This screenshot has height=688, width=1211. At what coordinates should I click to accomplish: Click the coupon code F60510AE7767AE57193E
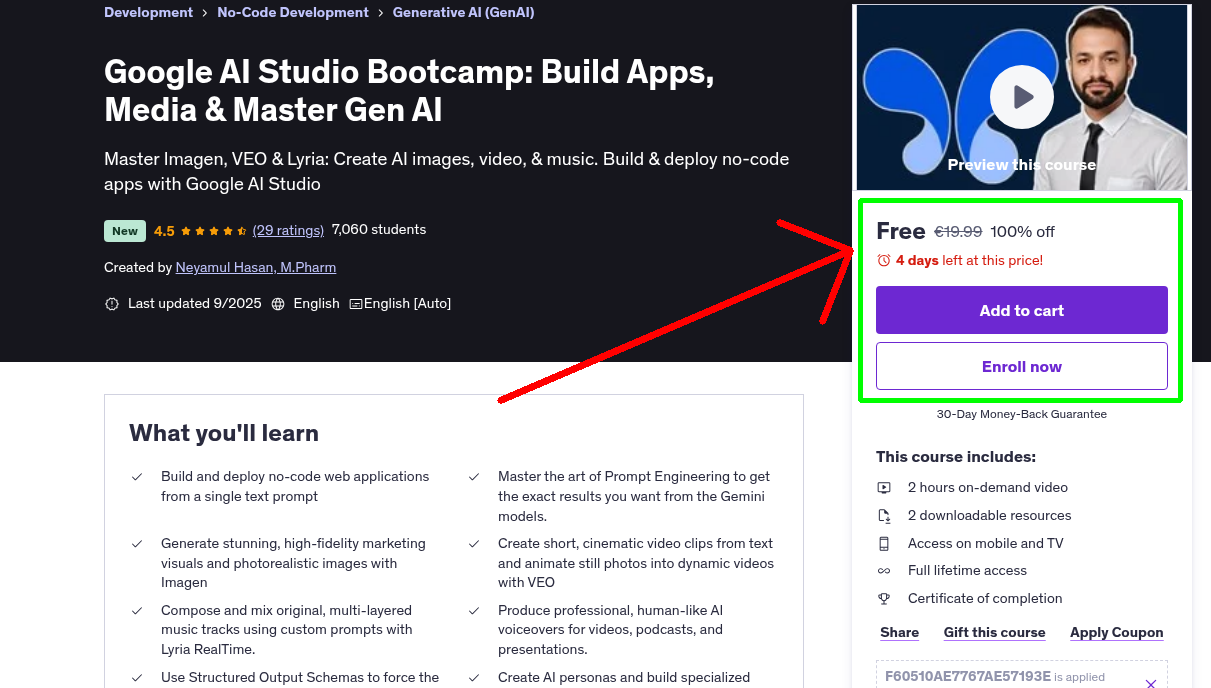pos(968,677)
